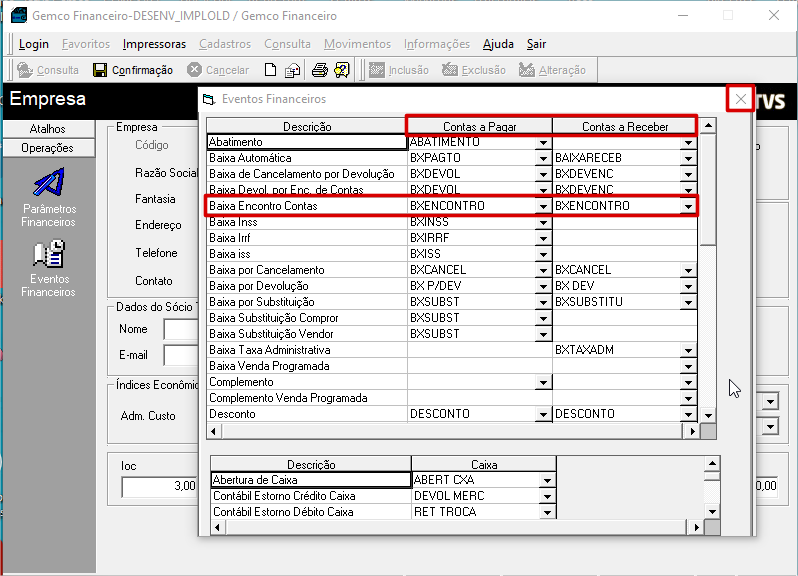Open RET TROCA Caixa dropdown

tap(548, 512)
